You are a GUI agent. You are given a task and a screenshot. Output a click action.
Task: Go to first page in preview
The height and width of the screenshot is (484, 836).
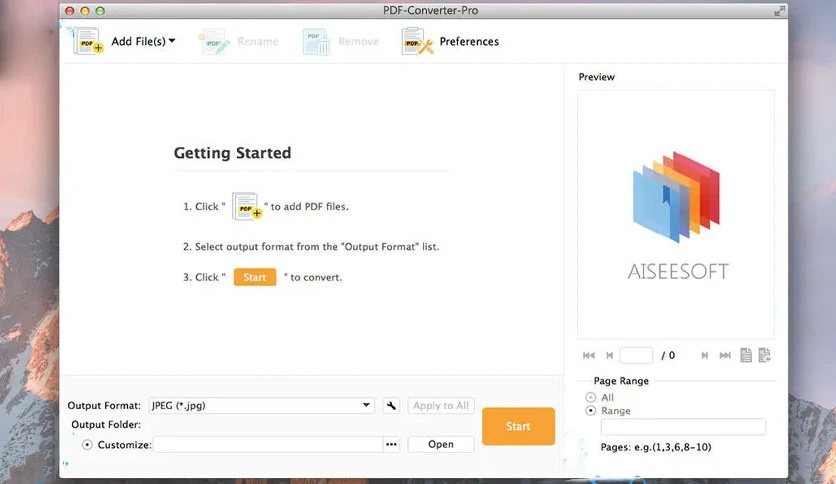[589, 356]
